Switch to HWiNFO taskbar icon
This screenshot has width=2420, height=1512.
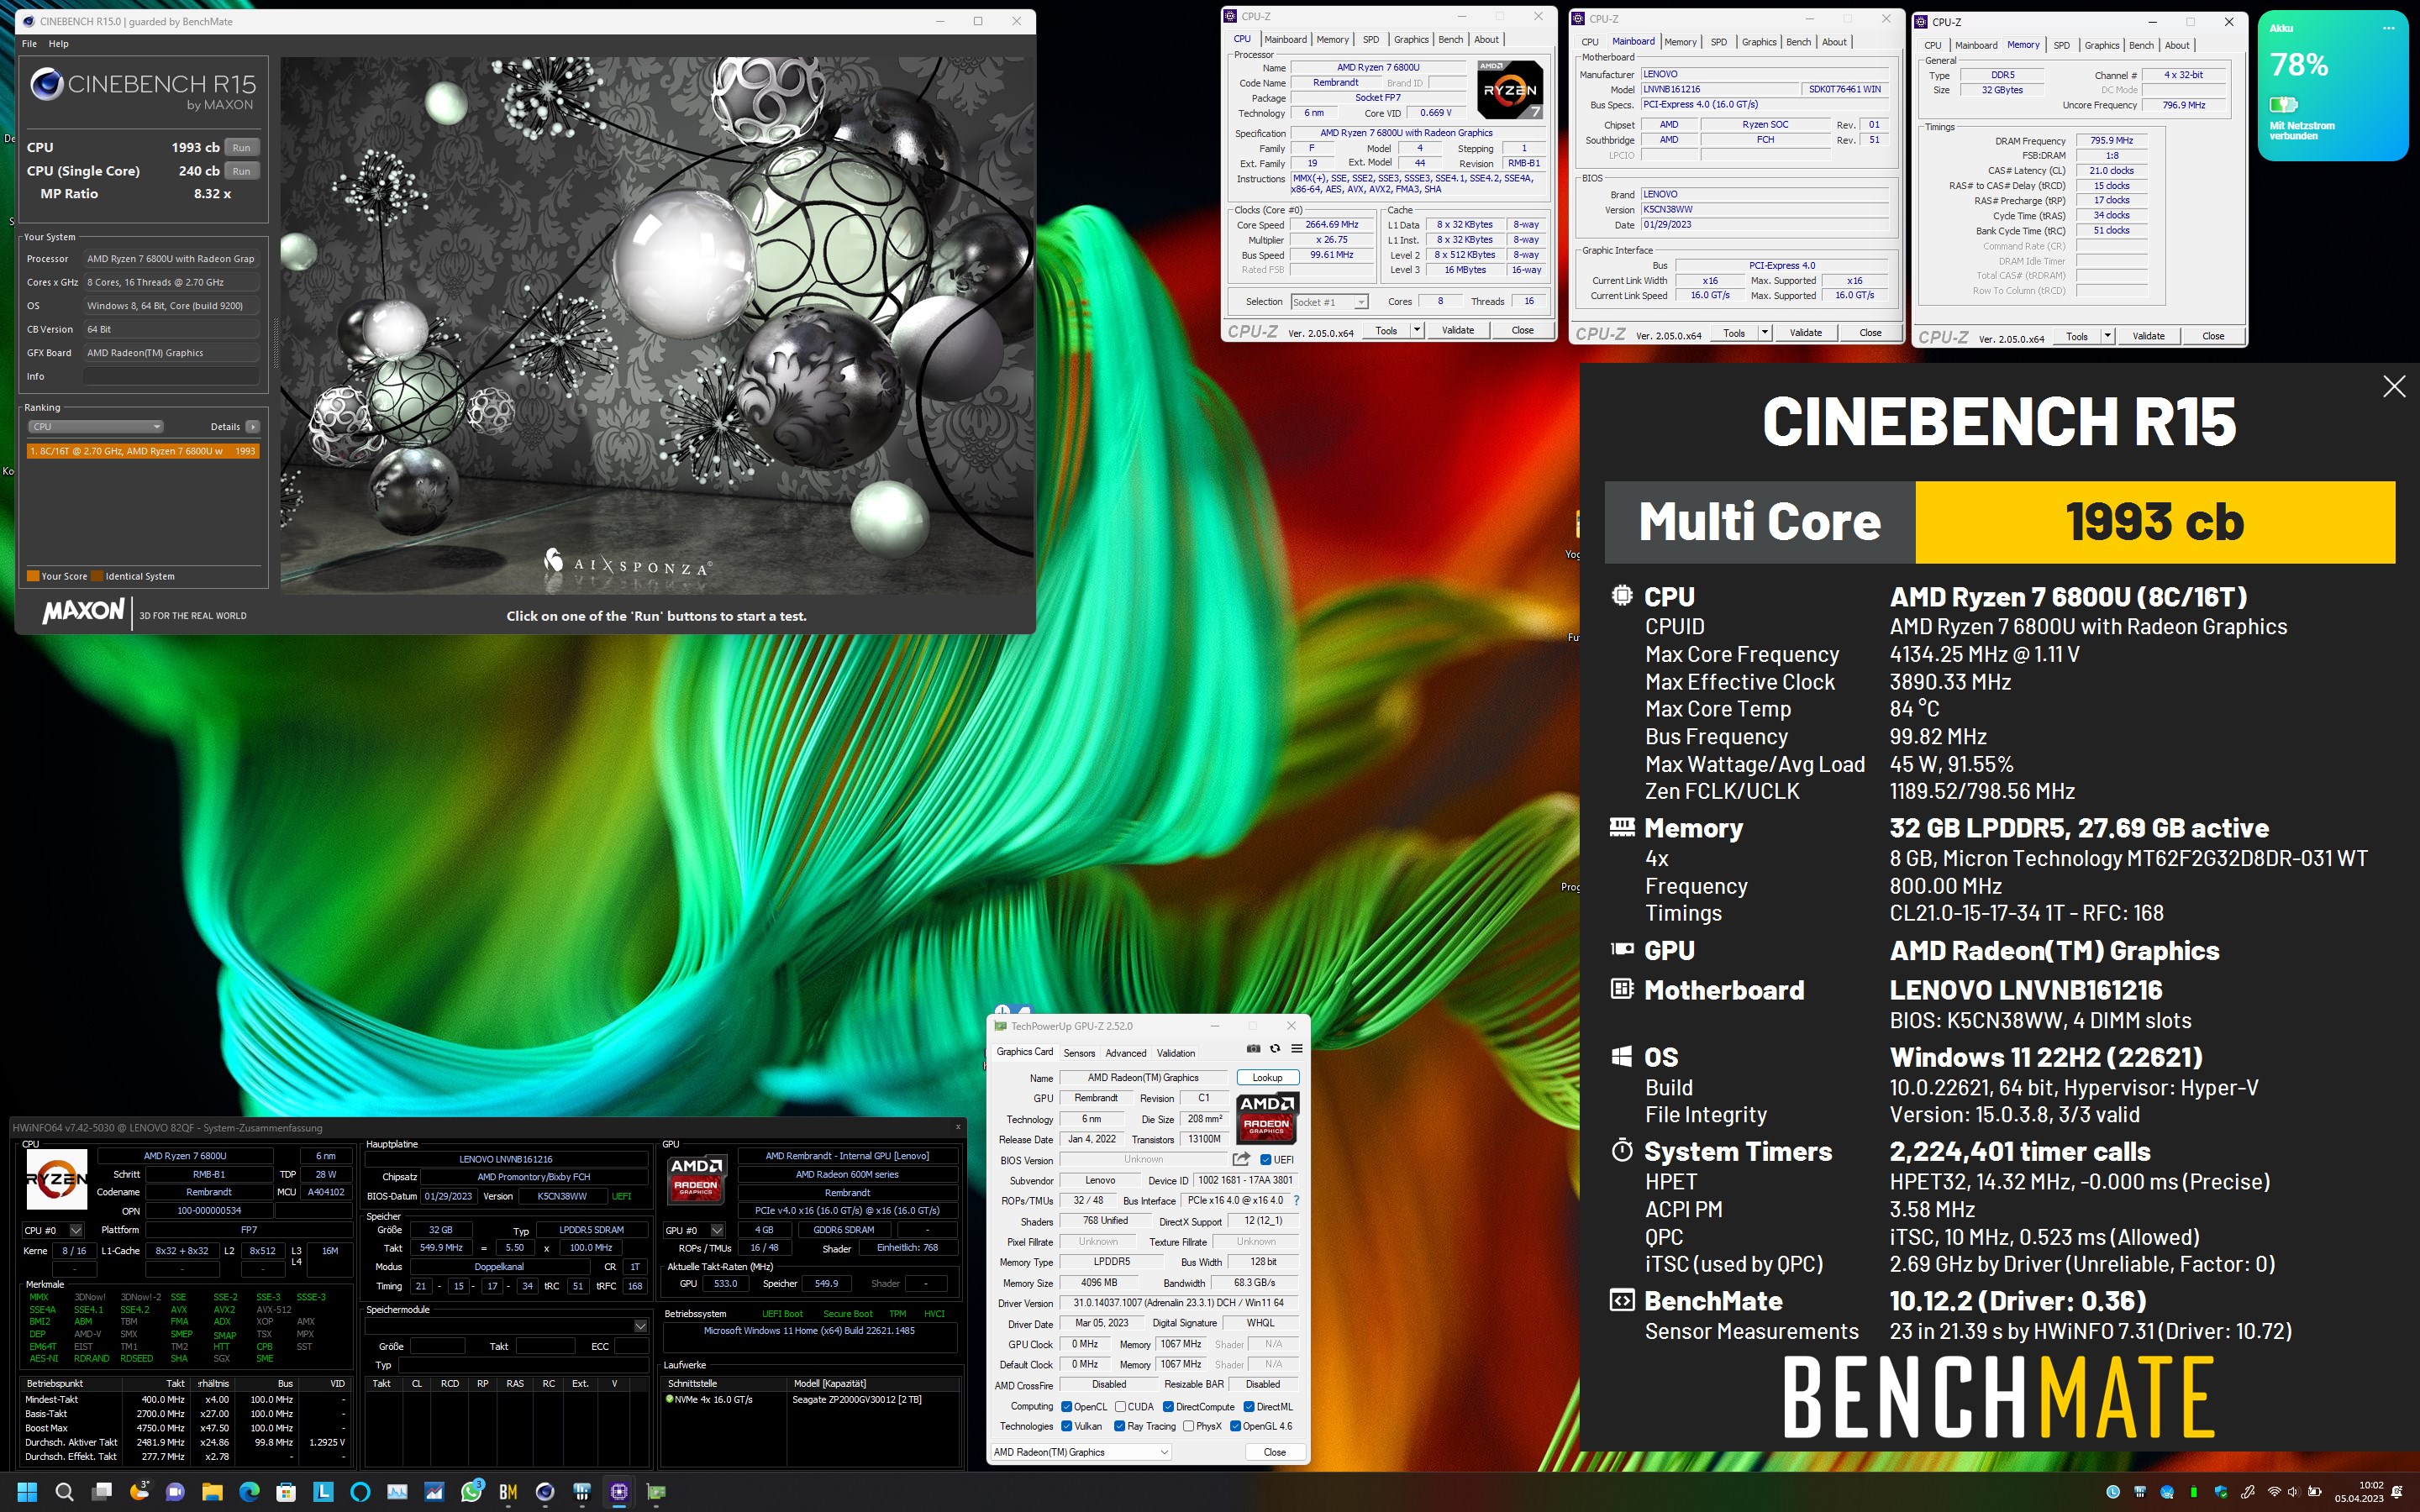[x=582, y=1492]
